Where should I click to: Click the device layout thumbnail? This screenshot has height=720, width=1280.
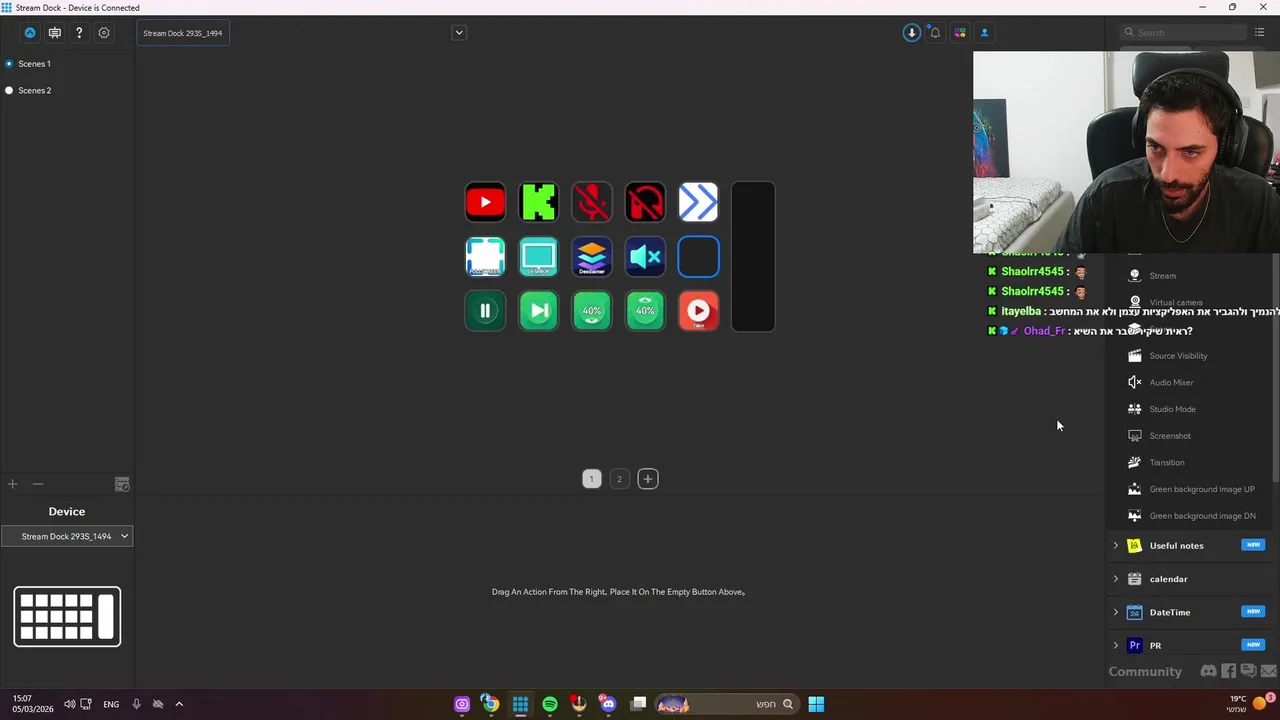pos(67,616)
